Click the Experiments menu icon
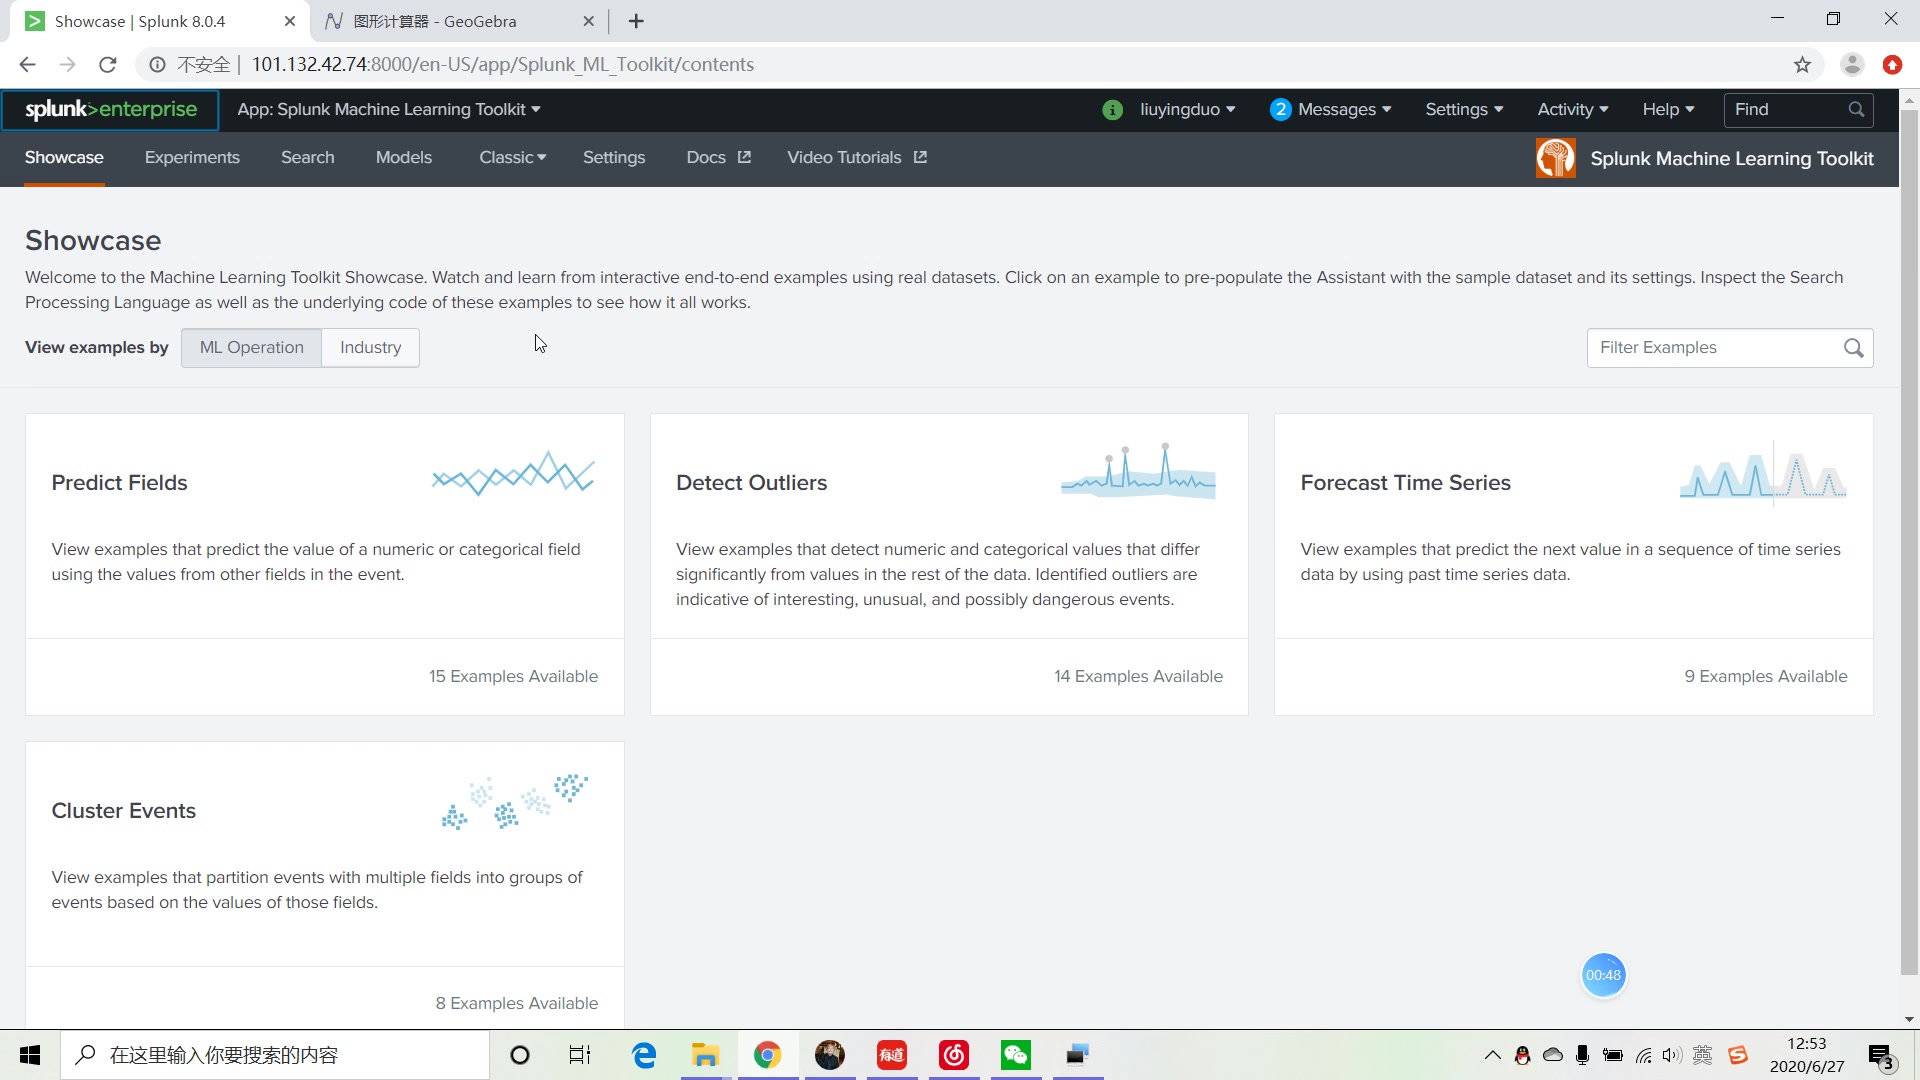Image resolution: width=1920 pixels, height=1080 pixels. (x=193, y=157)
